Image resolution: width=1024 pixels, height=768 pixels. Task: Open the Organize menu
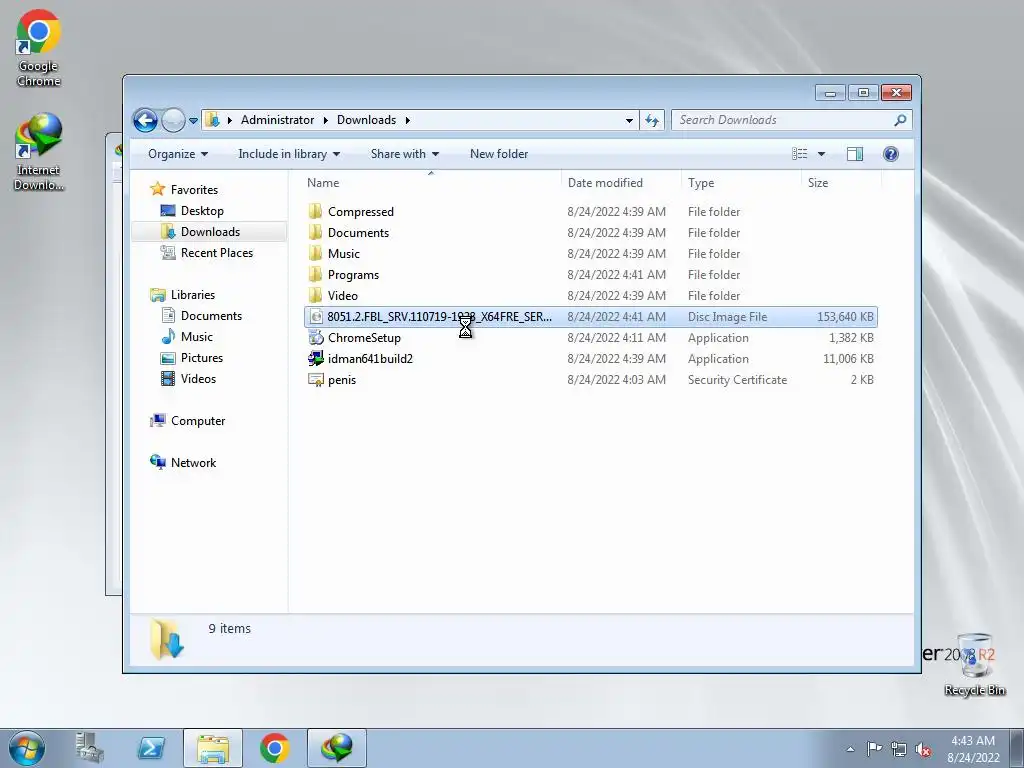(178, 154)
